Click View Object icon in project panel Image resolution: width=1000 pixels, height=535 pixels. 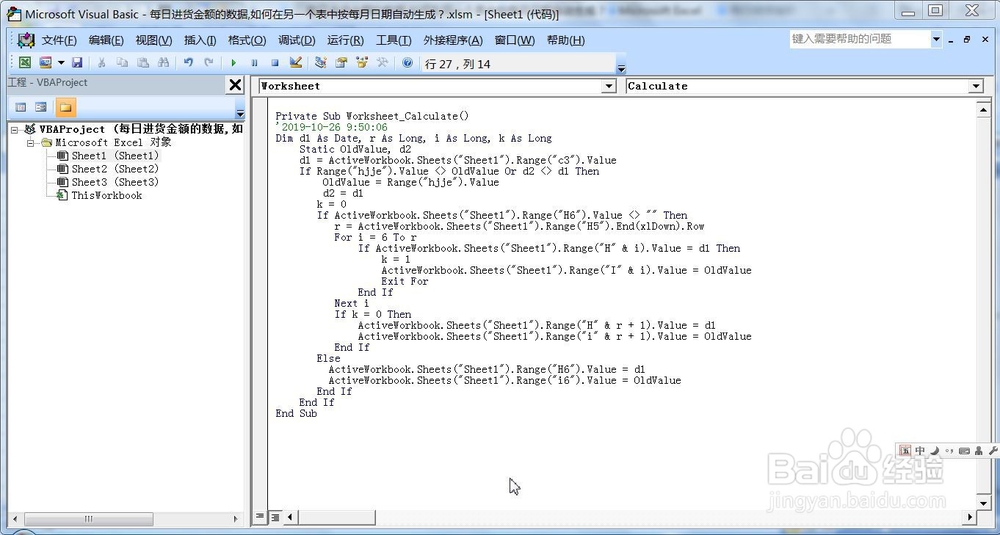pos(41,107)
